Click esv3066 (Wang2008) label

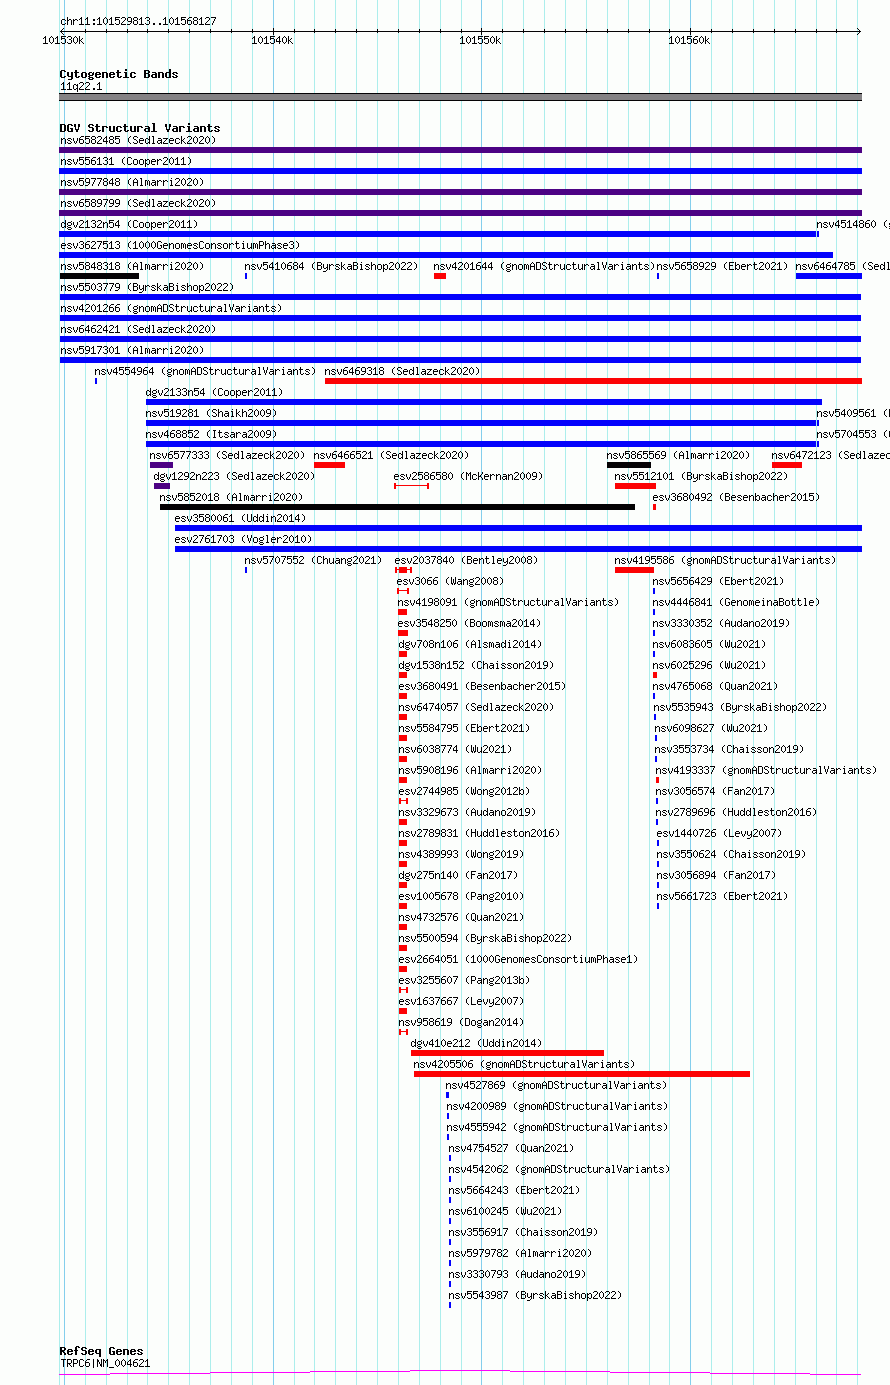450,581
